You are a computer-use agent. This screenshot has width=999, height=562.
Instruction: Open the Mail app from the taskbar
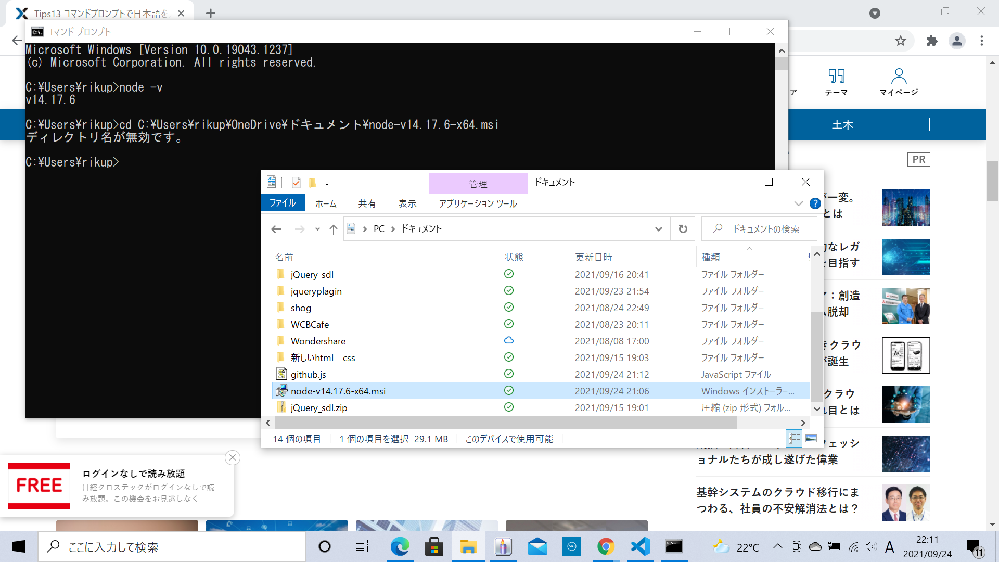coord(537,547)
